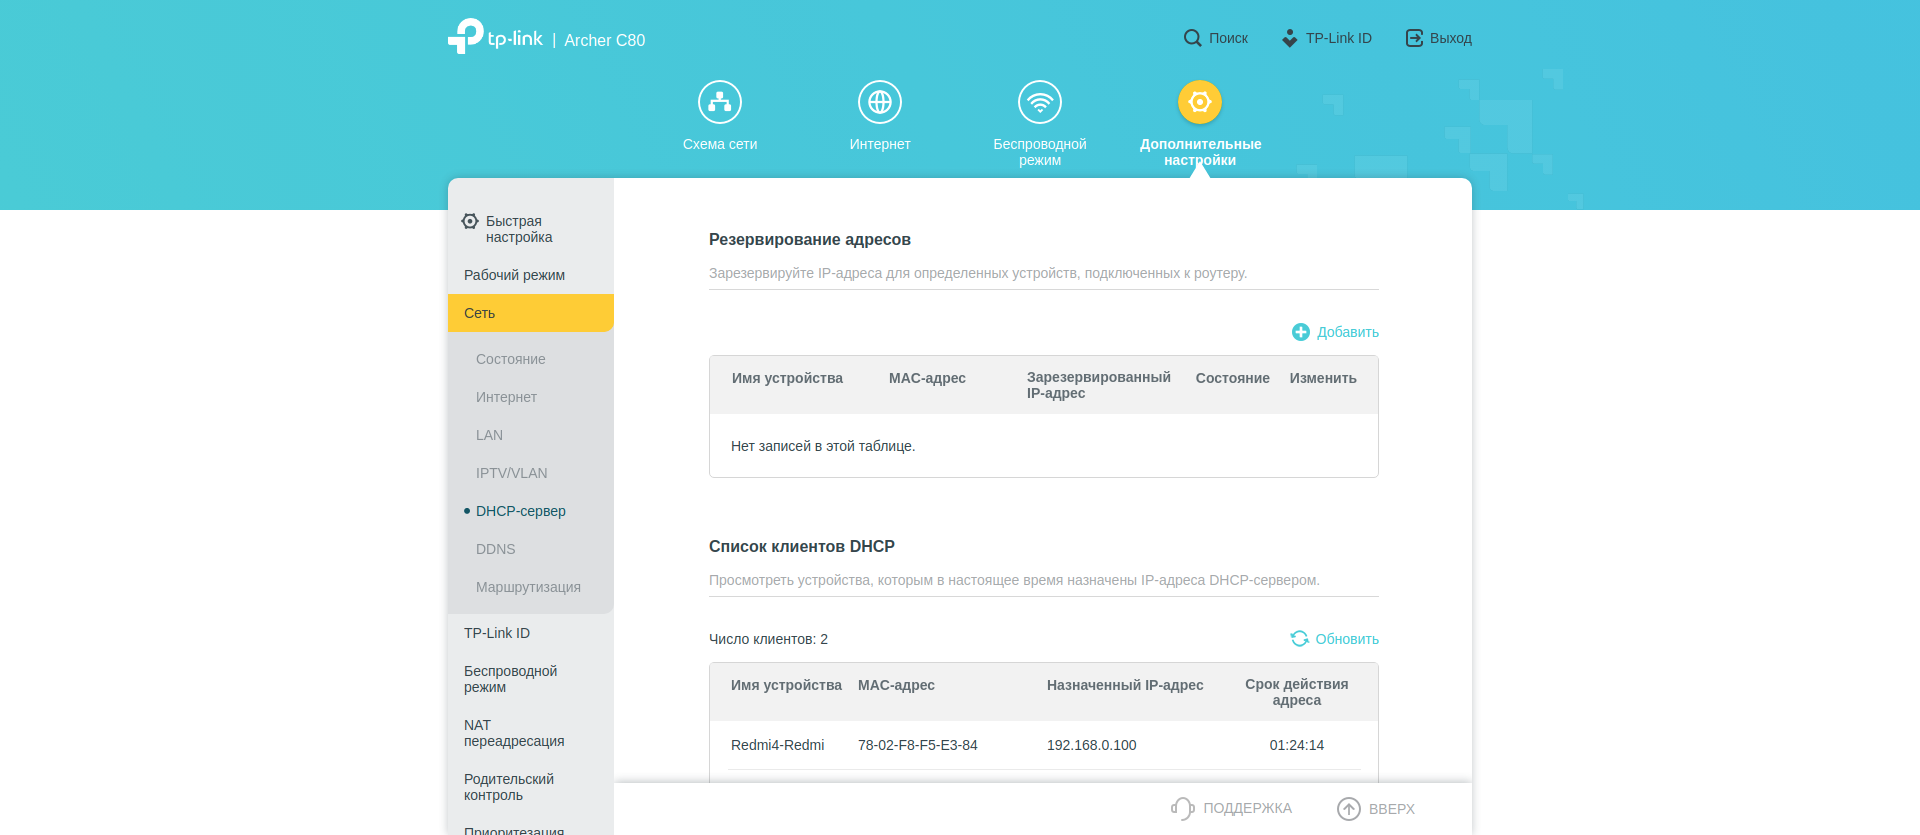The width and height of the screenshot is (1920, 835).
Task: Log out using the Выход button
Action: [1438, 38]
